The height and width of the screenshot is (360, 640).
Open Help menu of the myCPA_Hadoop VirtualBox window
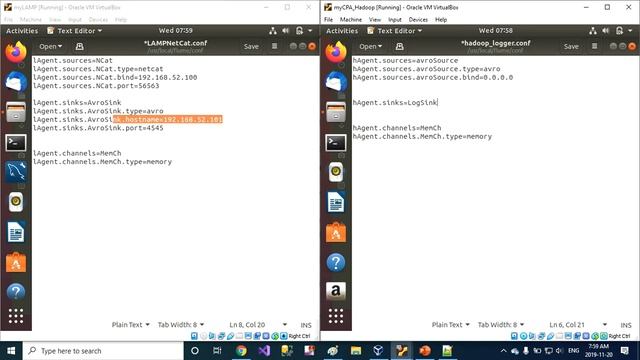click(x=441, y=20)
